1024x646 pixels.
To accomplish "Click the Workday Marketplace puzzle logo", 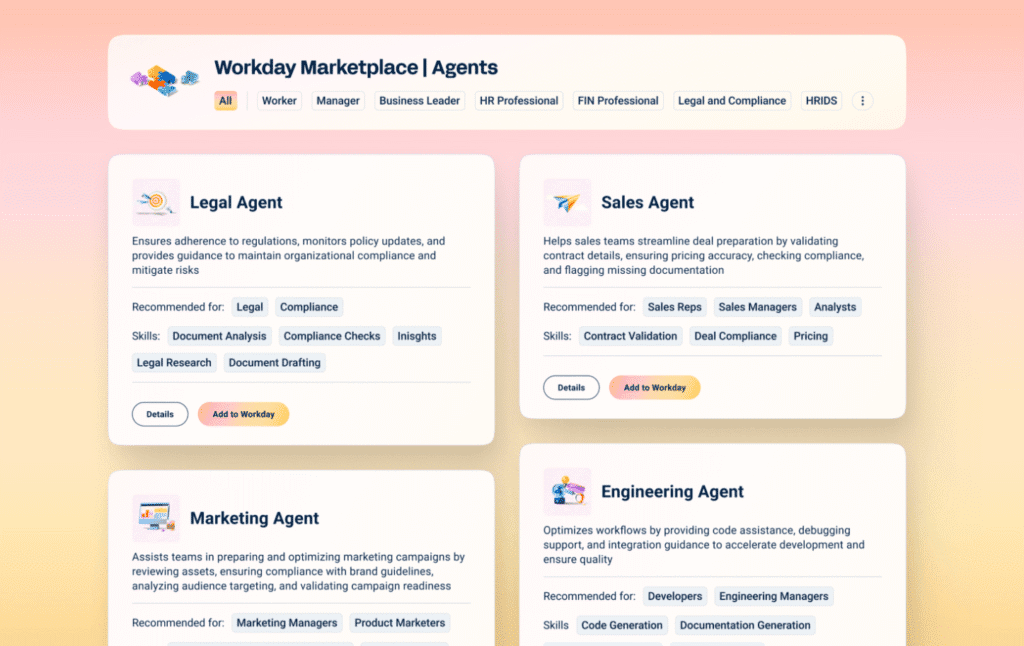I will pos(165,81).
